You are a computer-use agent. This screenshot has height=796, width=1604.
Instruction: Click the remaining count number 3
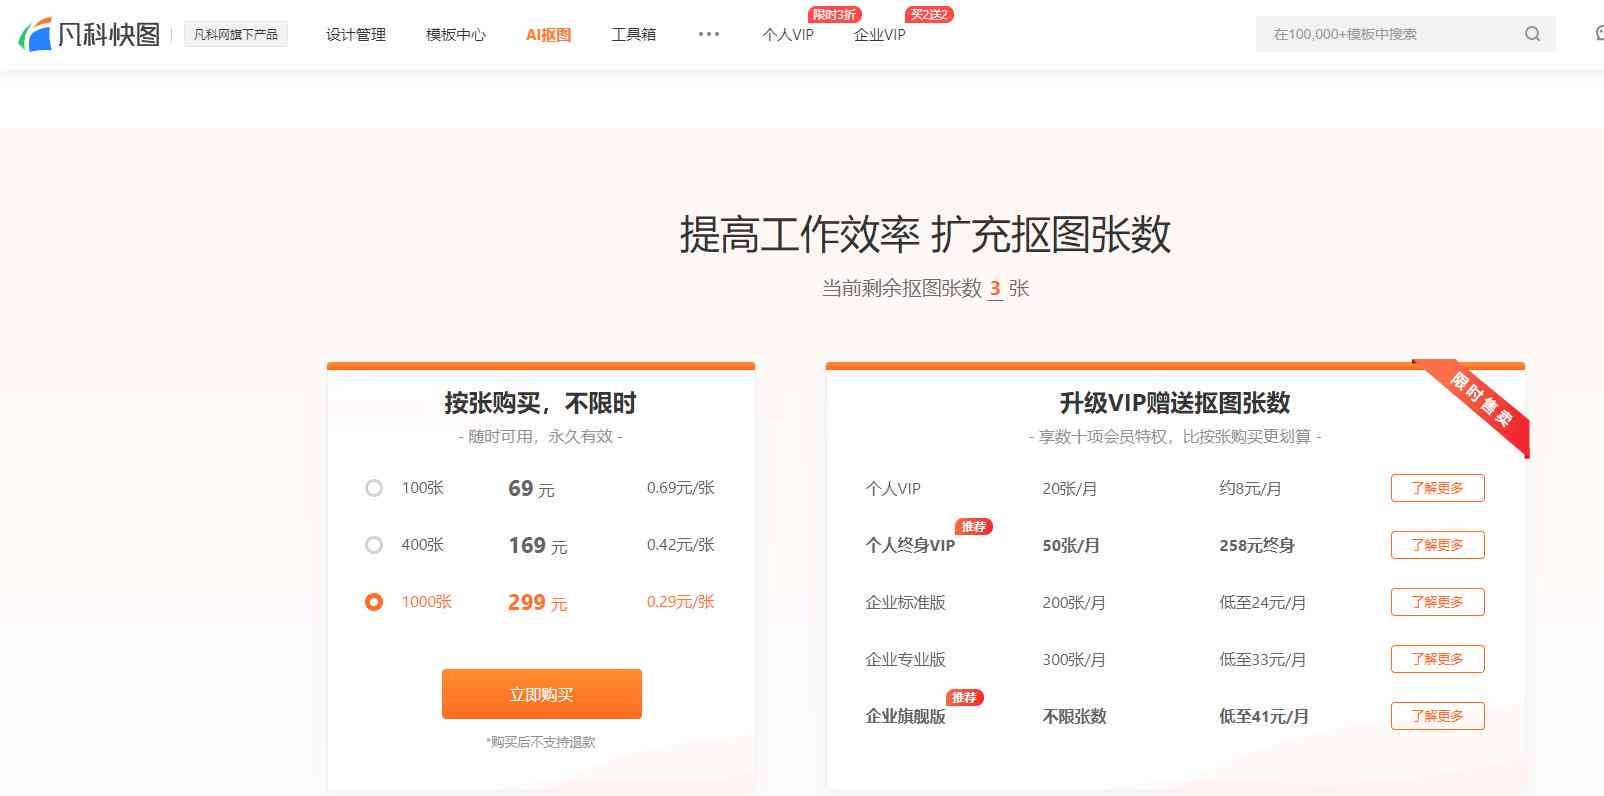pyautogui.click(x=995, y=289)
